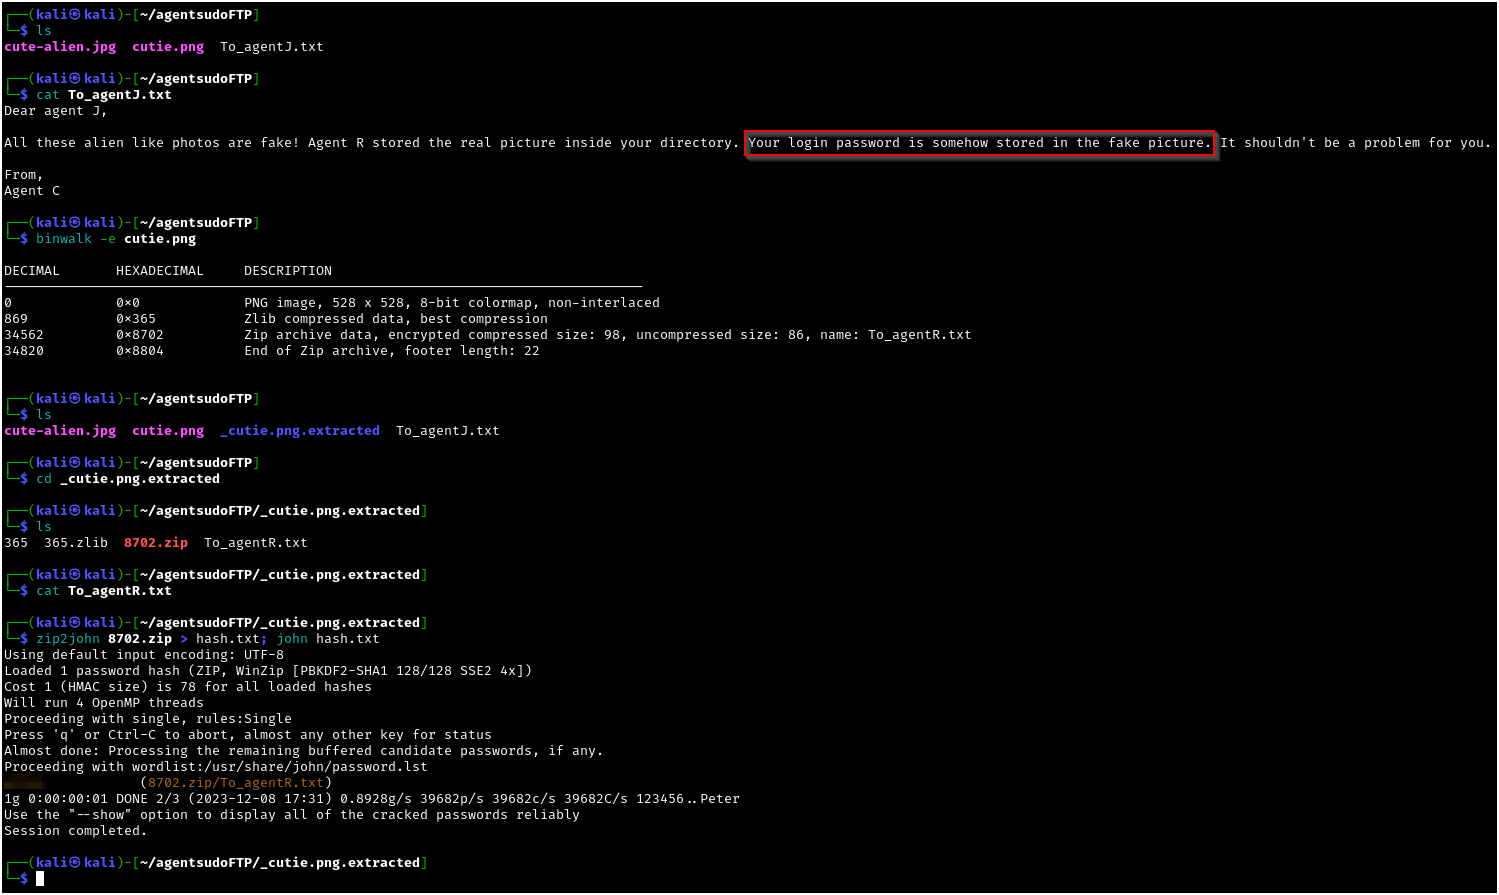Click the 'binwalk -e cutie.png' command
Image resolution: width=1499 pixels, height=895 pixels.
(116, 239)
